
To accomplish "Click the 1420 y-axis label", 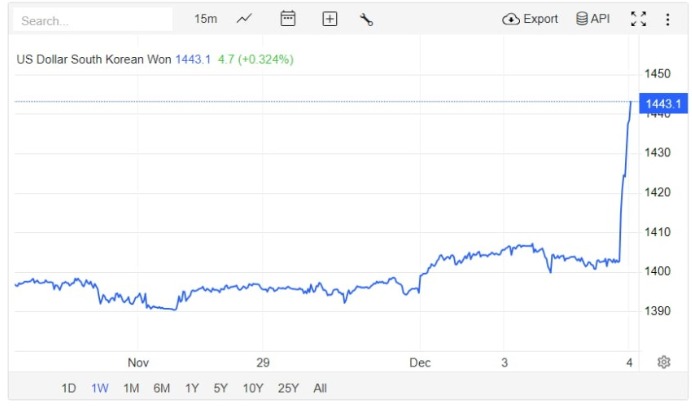I will (657, 192).
